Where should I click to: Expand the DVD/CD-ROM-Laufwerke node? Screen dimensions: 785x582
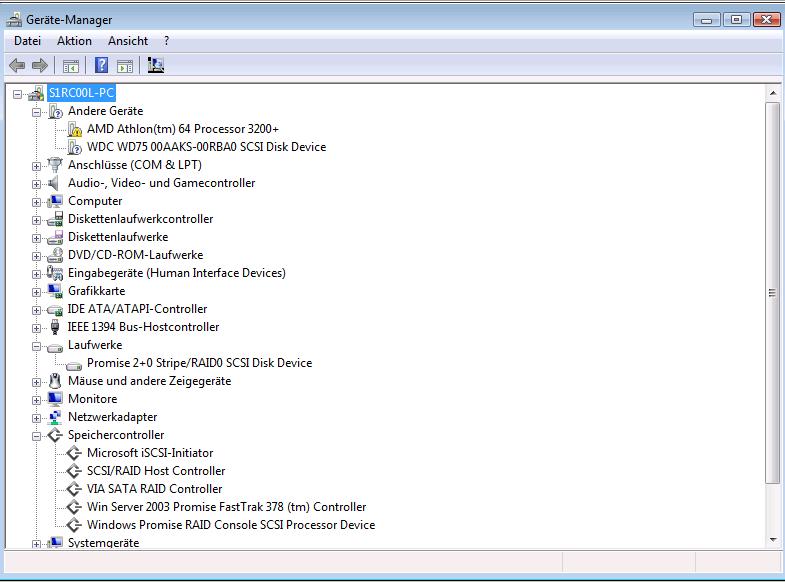pos(37,256)
